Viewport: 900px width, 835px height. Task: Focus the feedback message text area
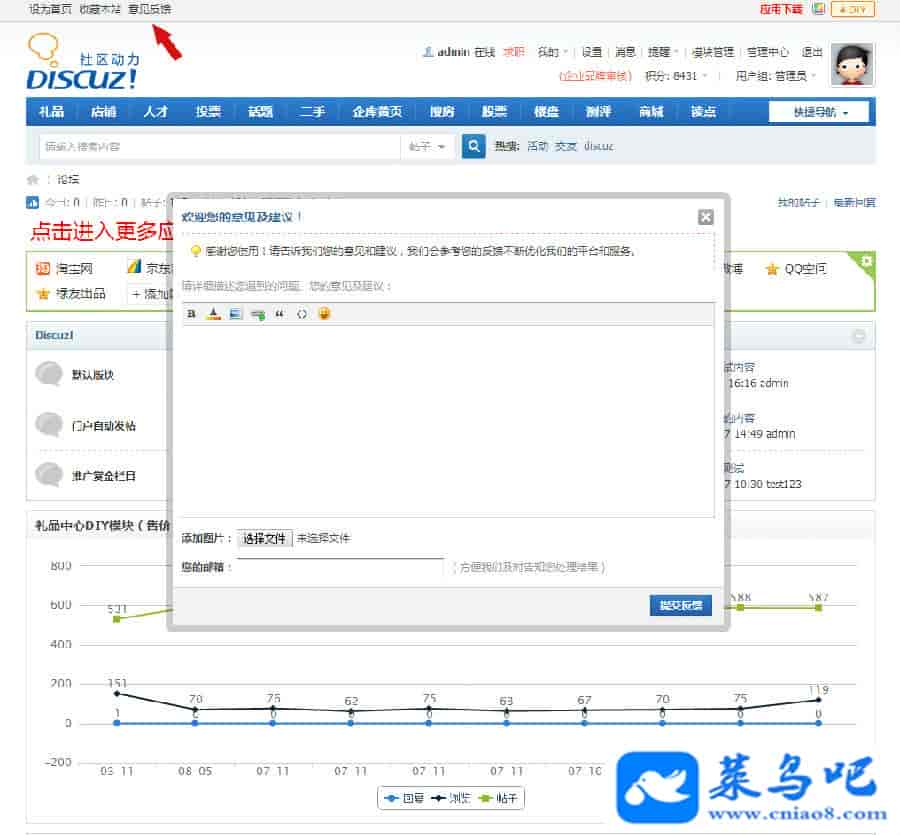click(x=448, y=421)
